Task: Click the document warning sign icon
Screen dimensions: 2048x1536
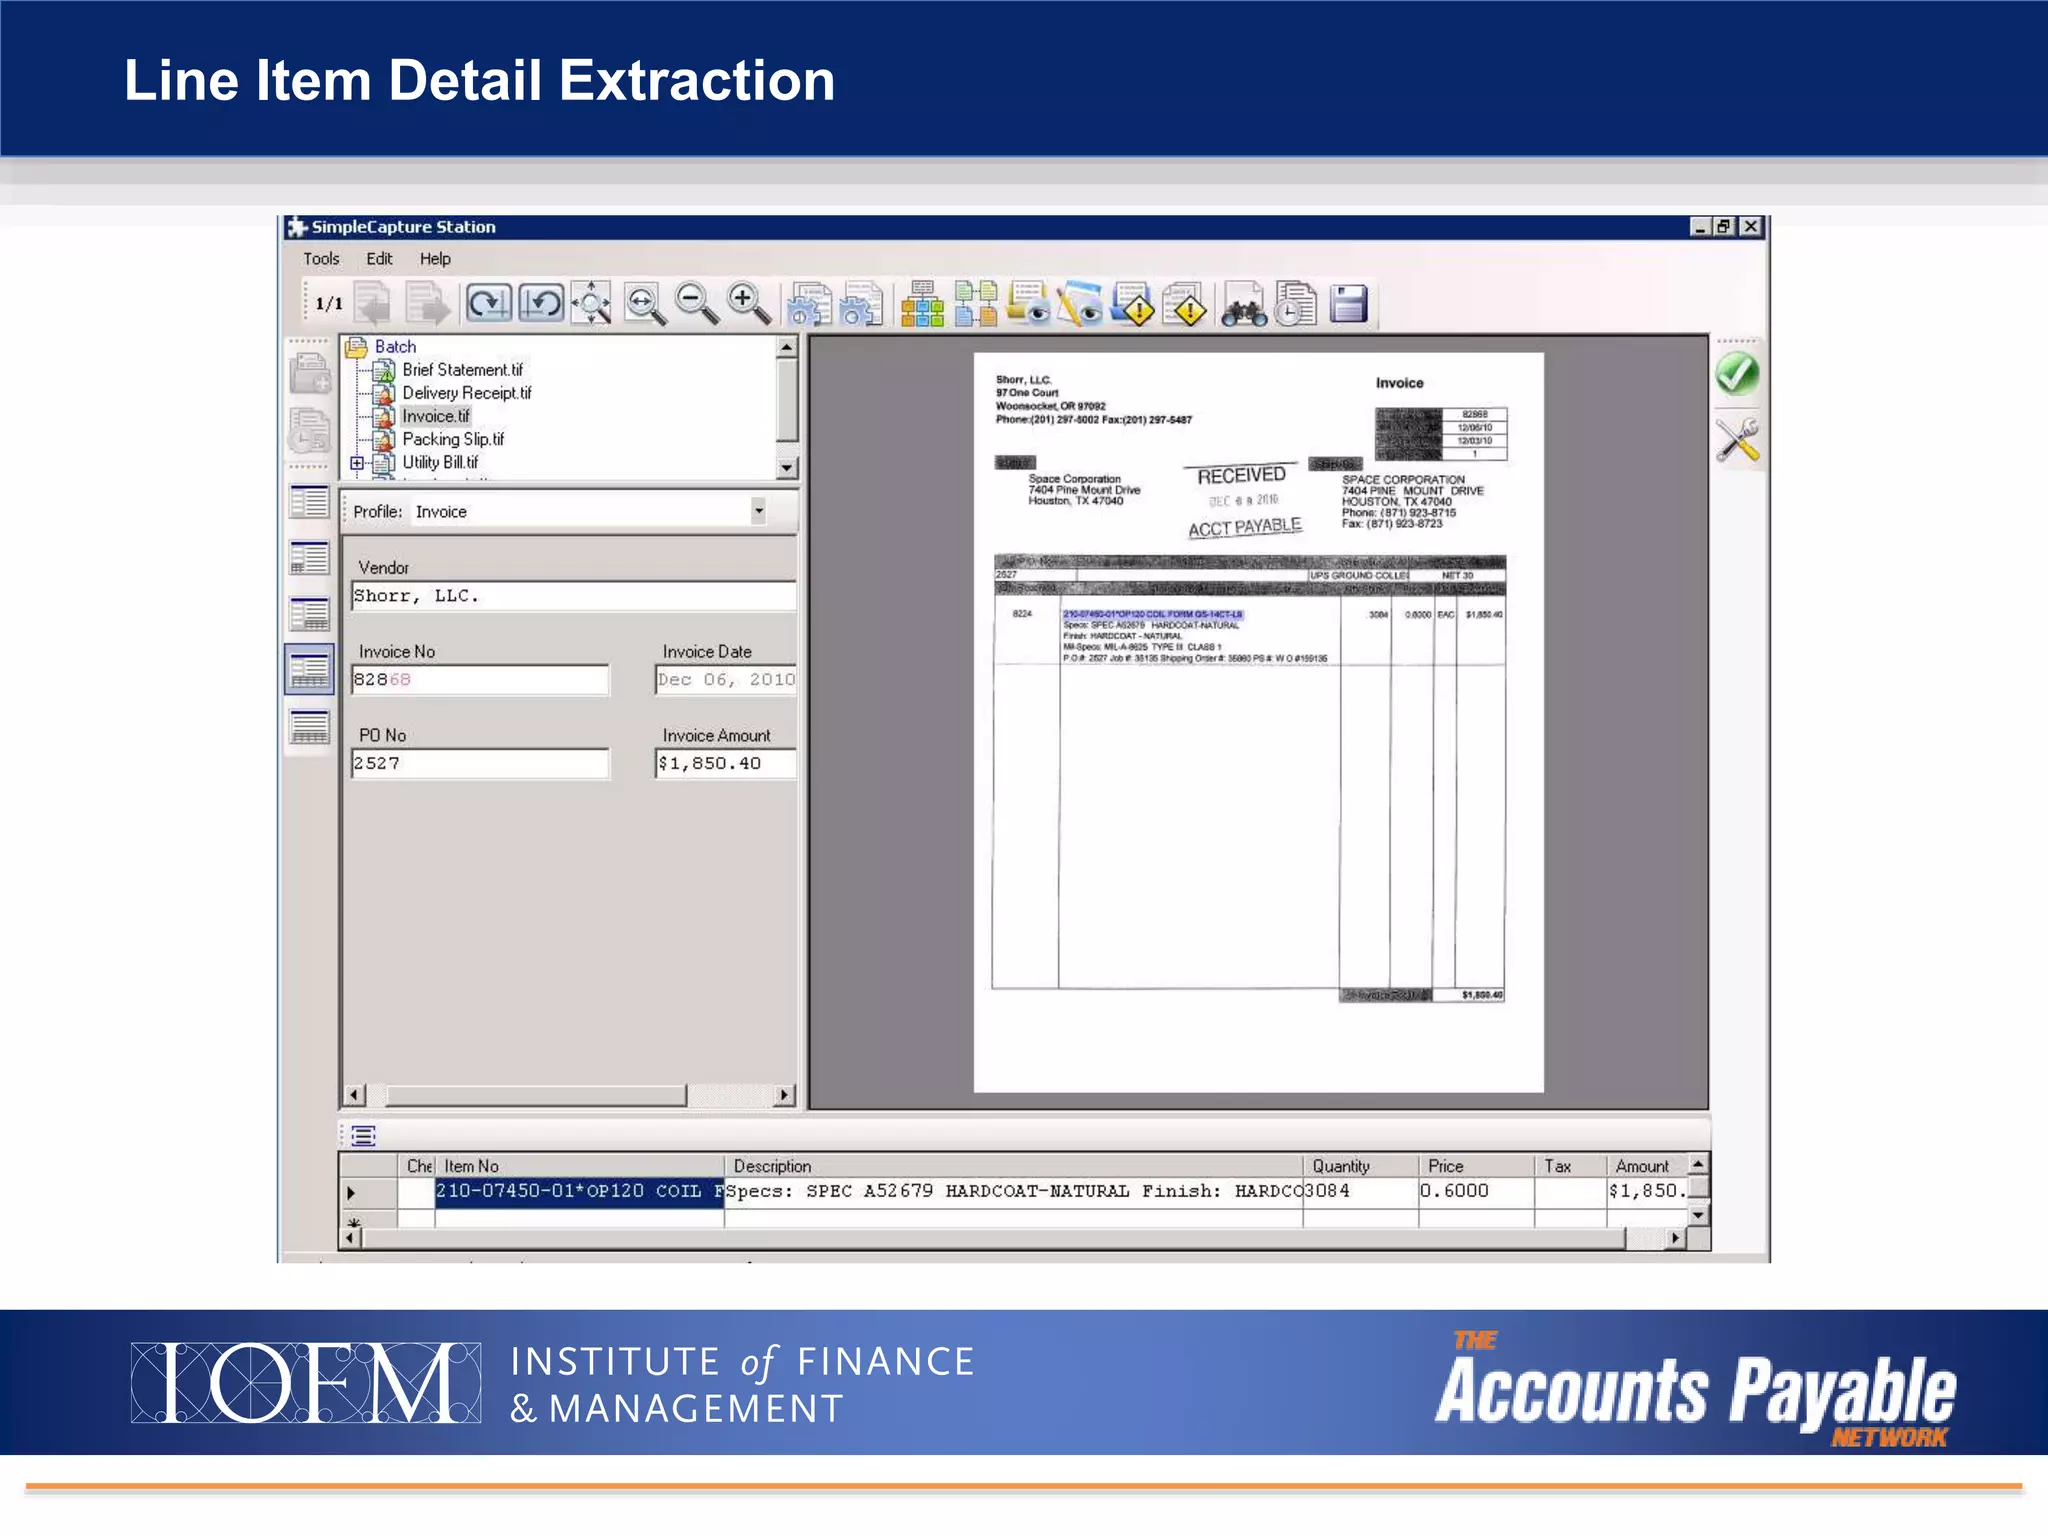Action: click(x=1185, y=303)
